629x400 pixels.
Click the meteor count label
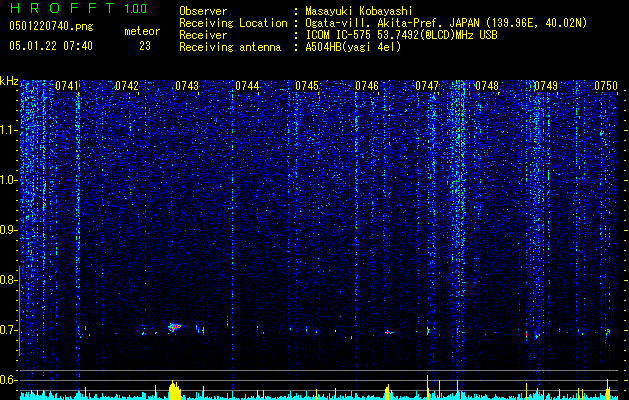(x=142, y=31)
